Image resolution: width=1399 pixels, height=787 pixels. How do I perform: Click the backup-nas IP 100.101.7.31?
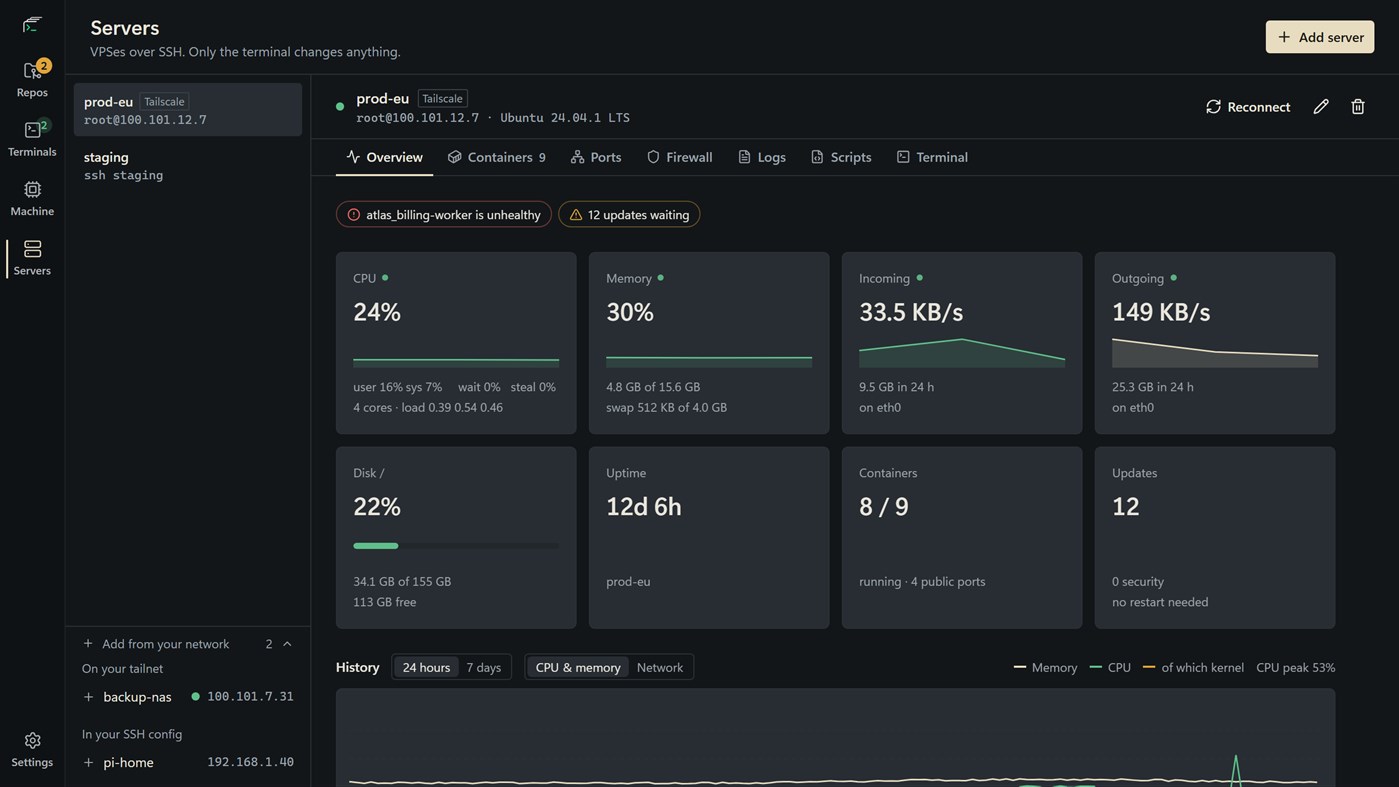point(250,697)
